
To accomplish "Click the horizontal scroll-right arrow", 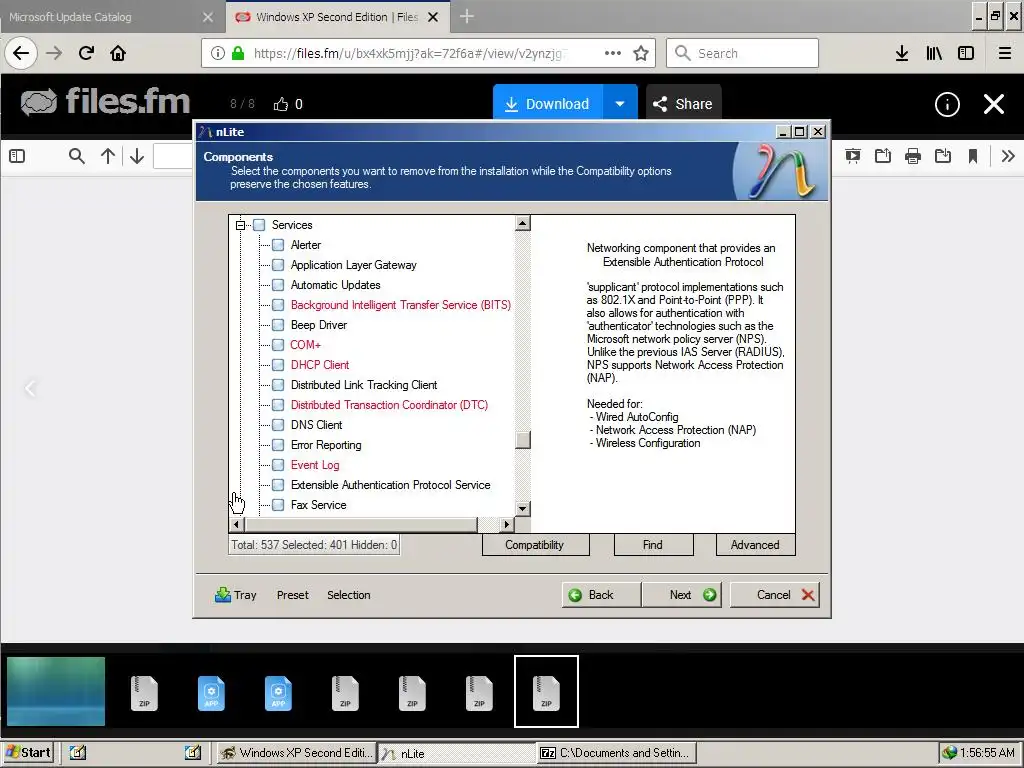I will [x=507, y=524].
